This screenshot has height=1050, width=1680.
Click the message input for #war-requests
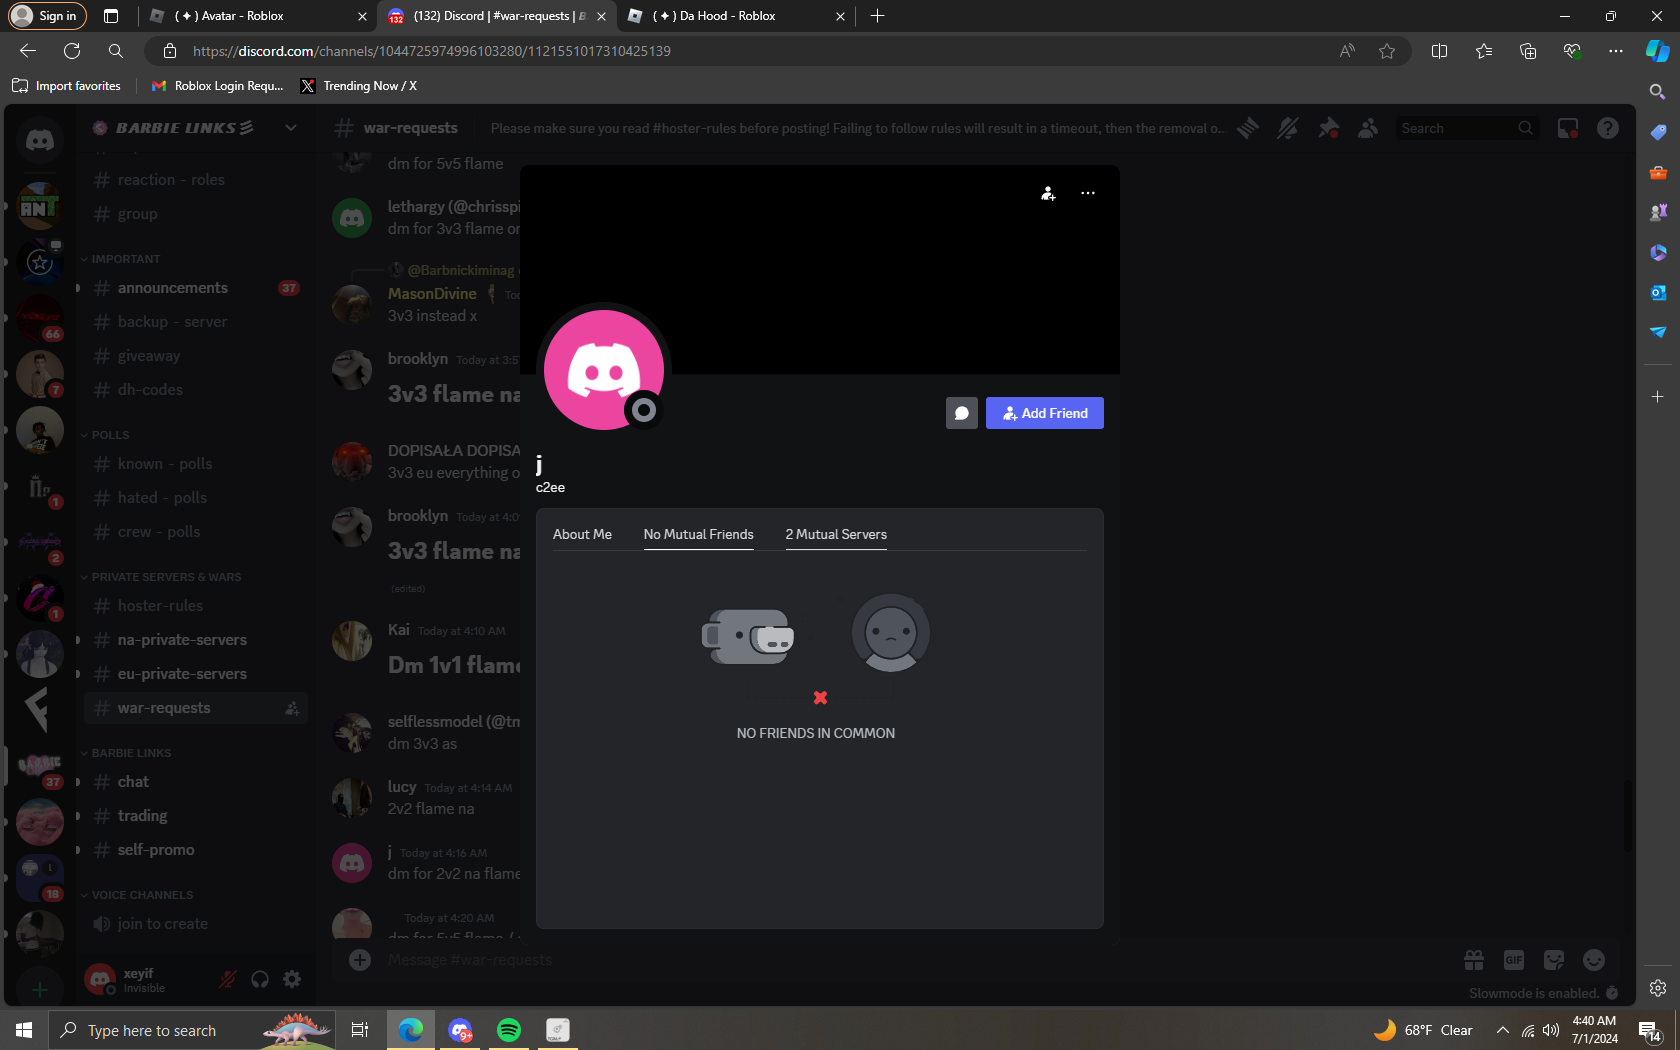coord(900,960)
